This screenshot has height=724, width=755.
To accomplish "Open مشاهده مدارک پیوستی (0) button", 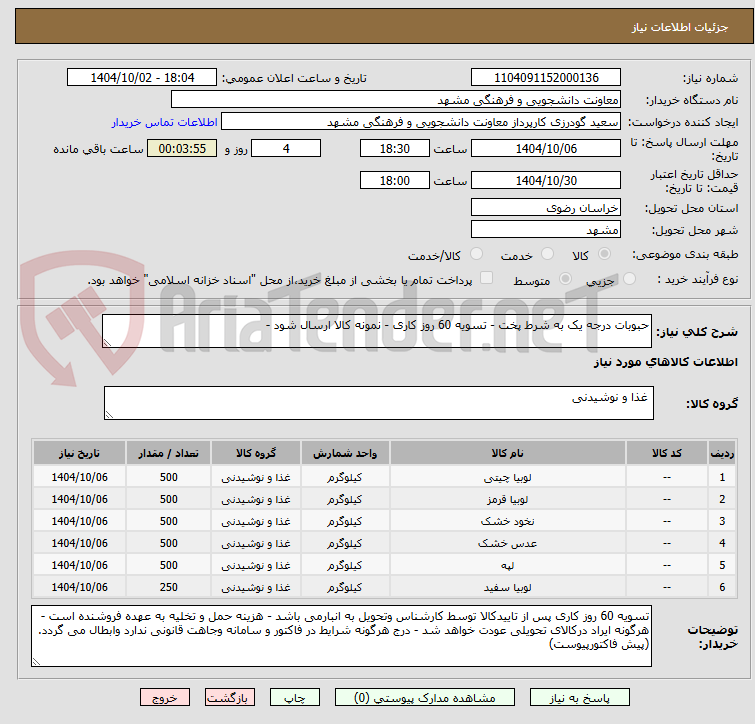I will click(x=425, y=698).
